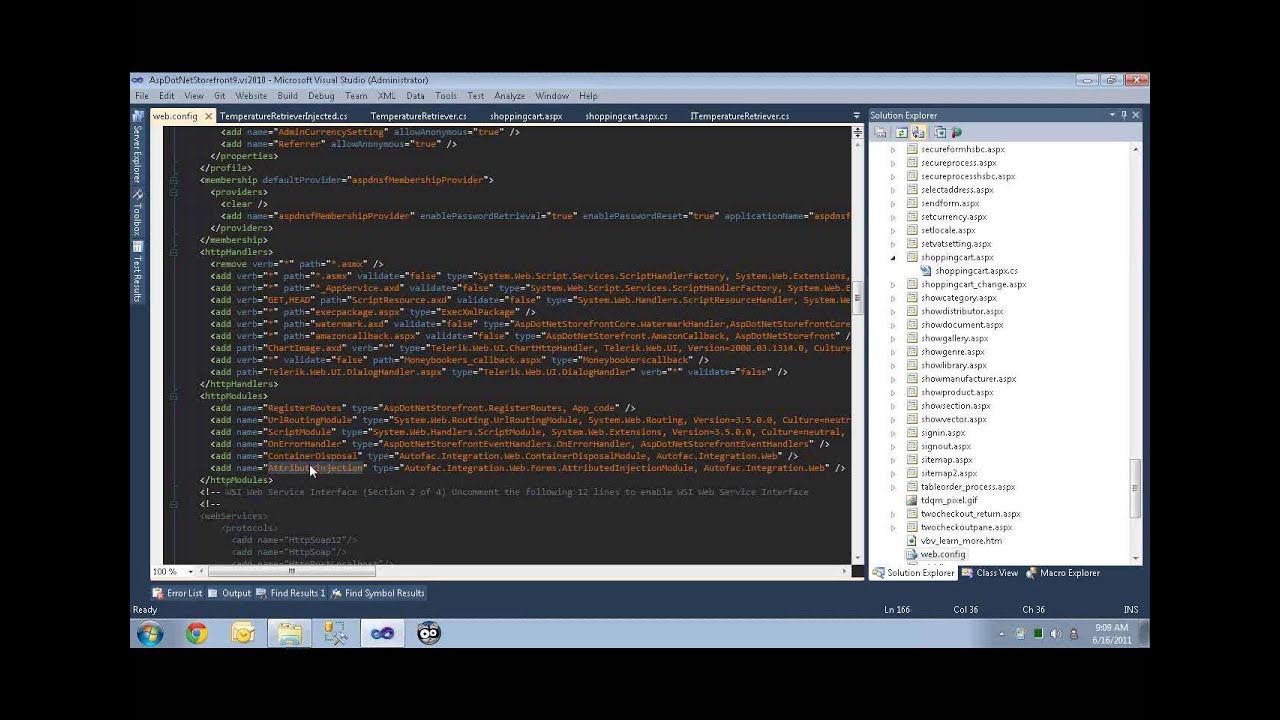Open Outlook from the taskbar
The height and width of the screenshot is (720, 1280).
tap(243, 633)
